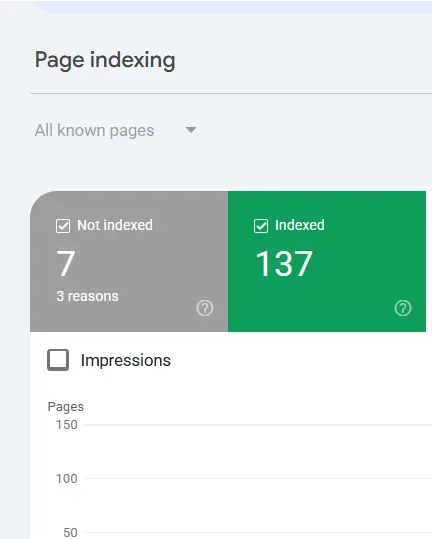Click the 50 axis label
The image size is (432, 539).
pos(70,532)
